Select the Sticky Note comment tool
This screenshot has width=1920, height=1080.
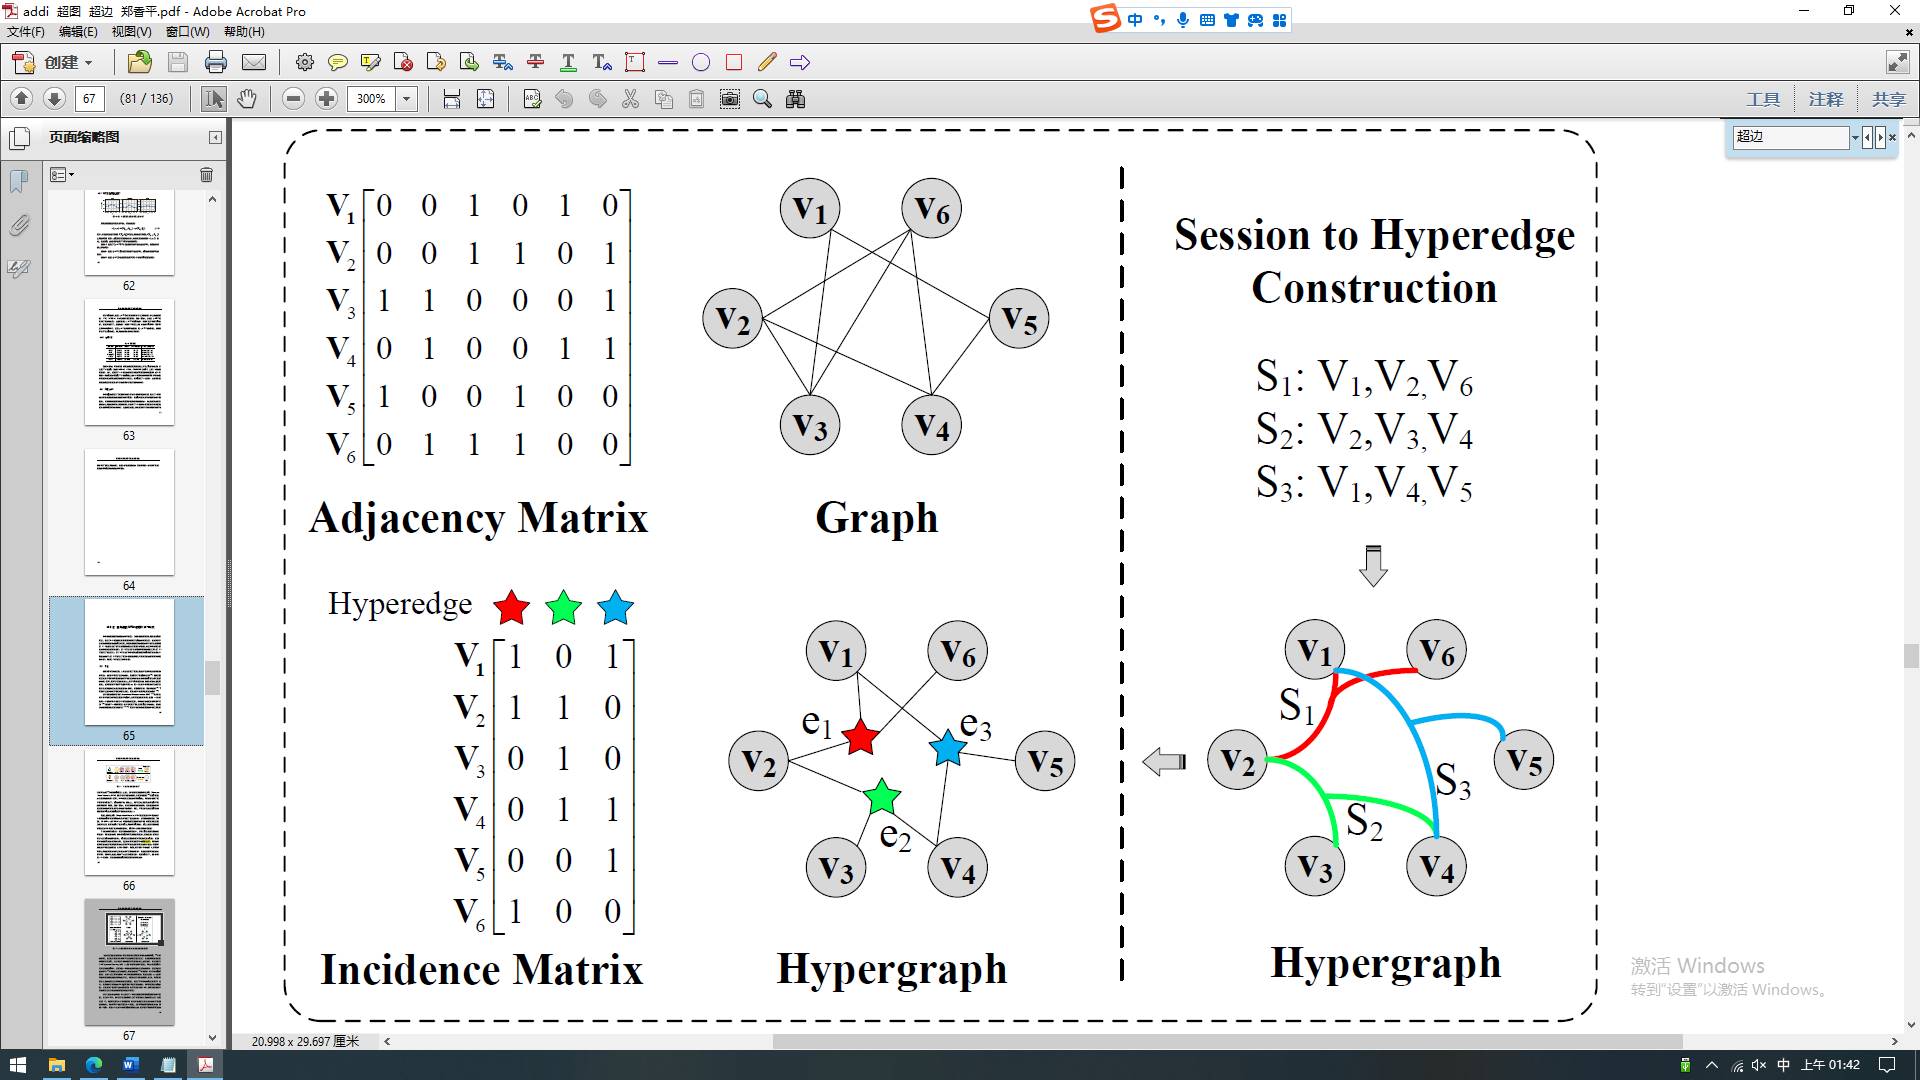338,62
